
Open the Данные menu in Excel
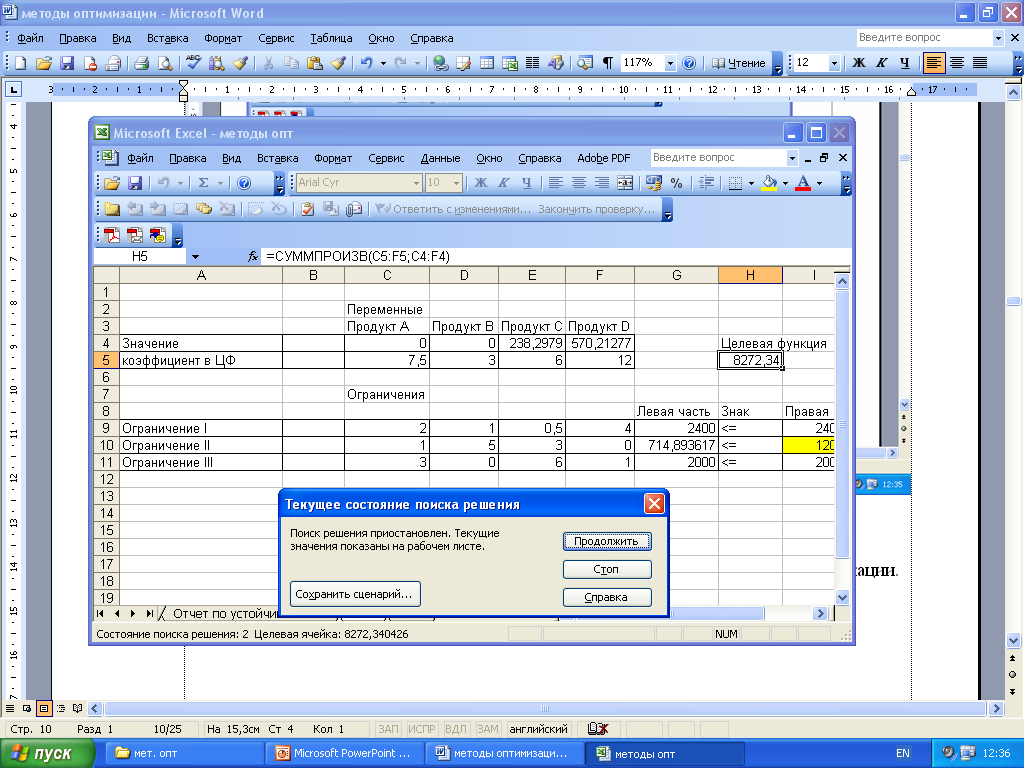(x=440, y=158)
